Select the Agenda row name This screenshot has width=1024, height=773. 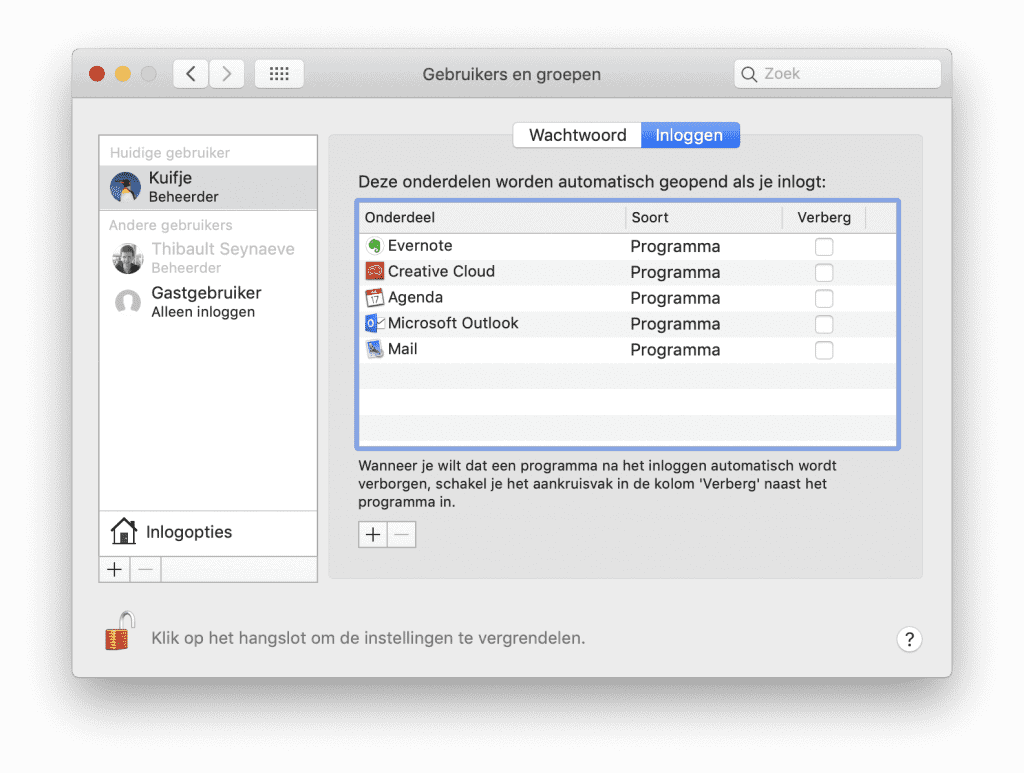(x=415, y=297)
